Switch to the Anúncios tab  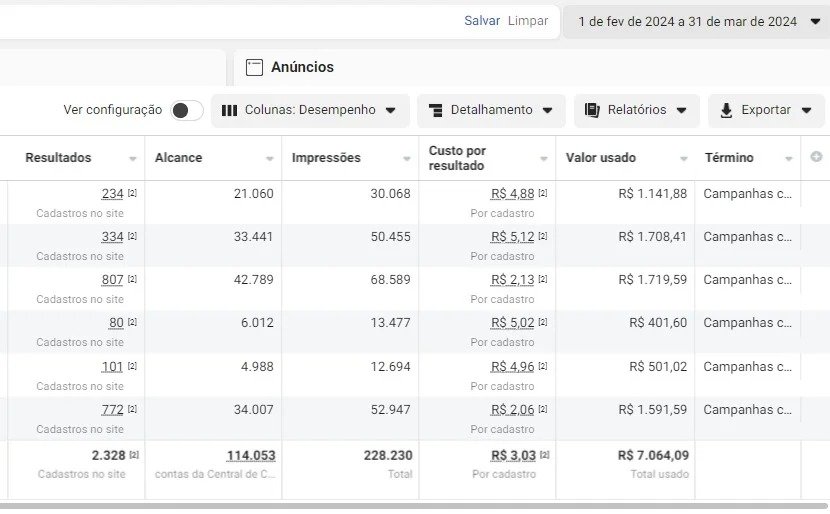tap(302, 67)
